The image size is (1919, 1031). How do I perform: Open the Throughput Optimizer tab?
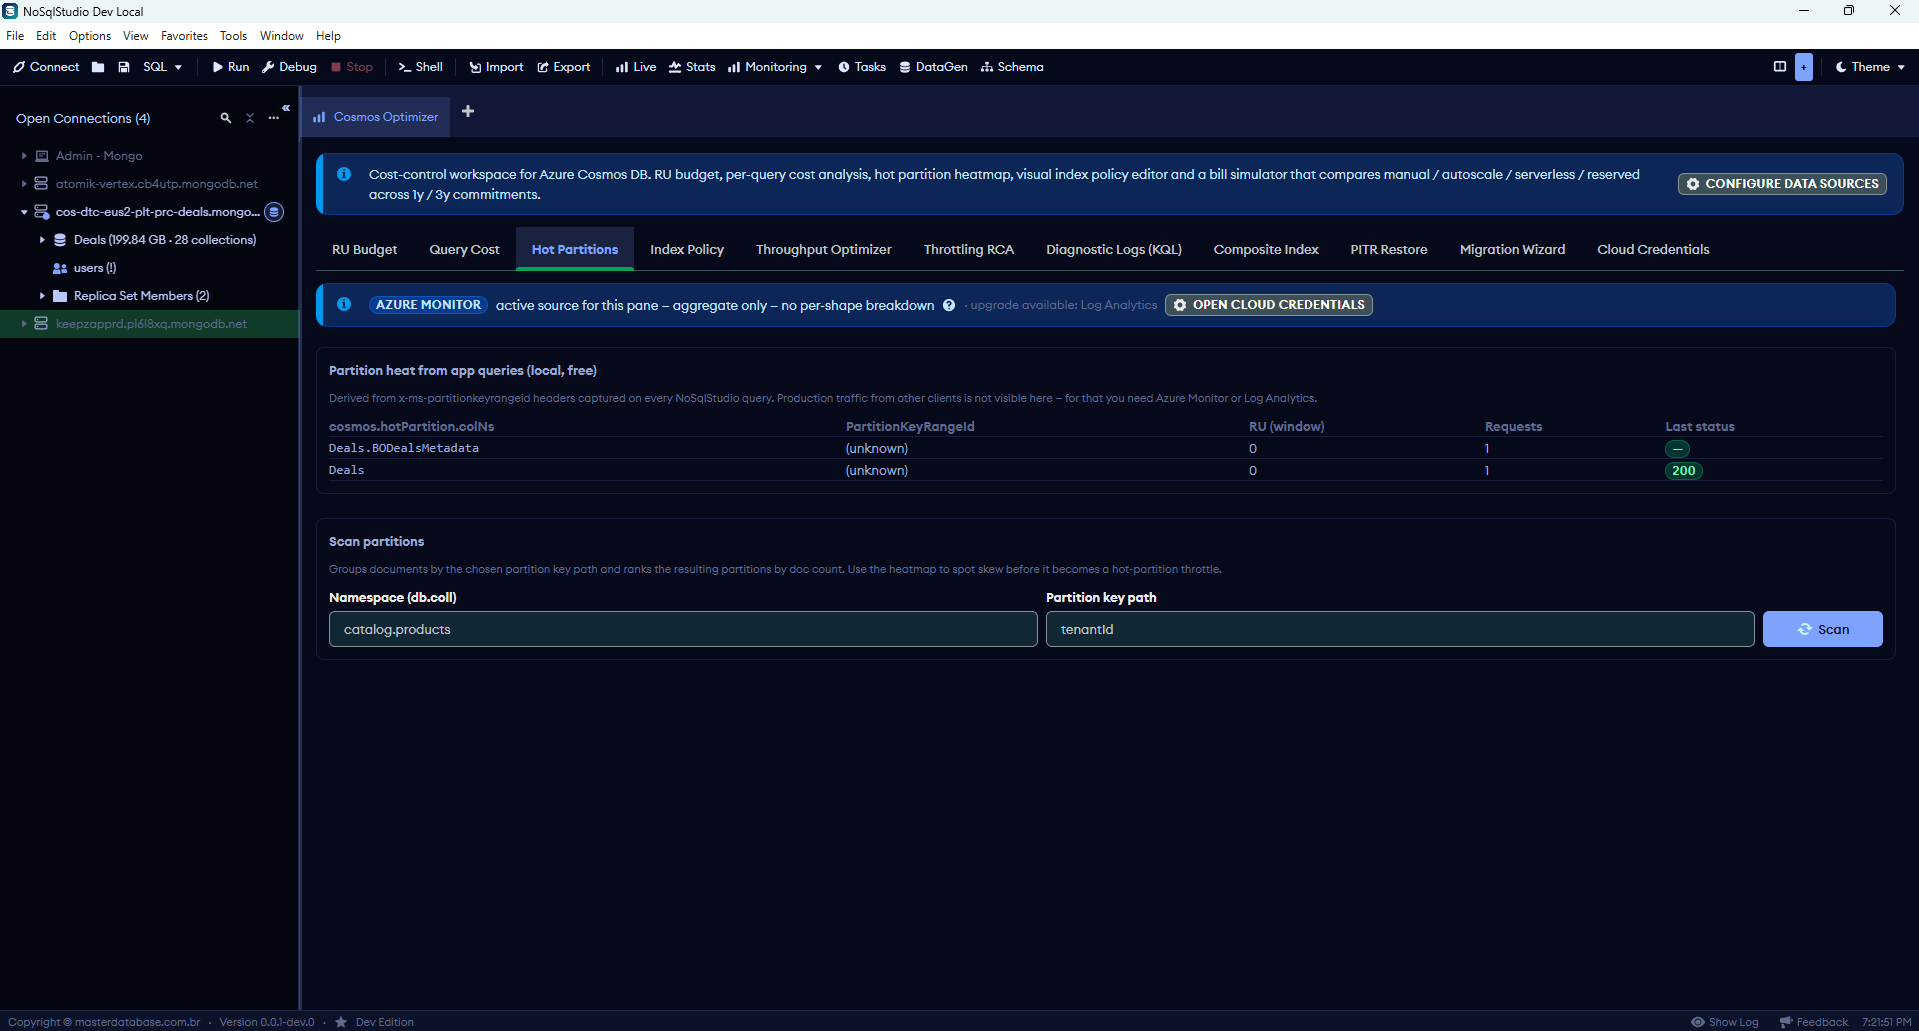pos(824,250)
